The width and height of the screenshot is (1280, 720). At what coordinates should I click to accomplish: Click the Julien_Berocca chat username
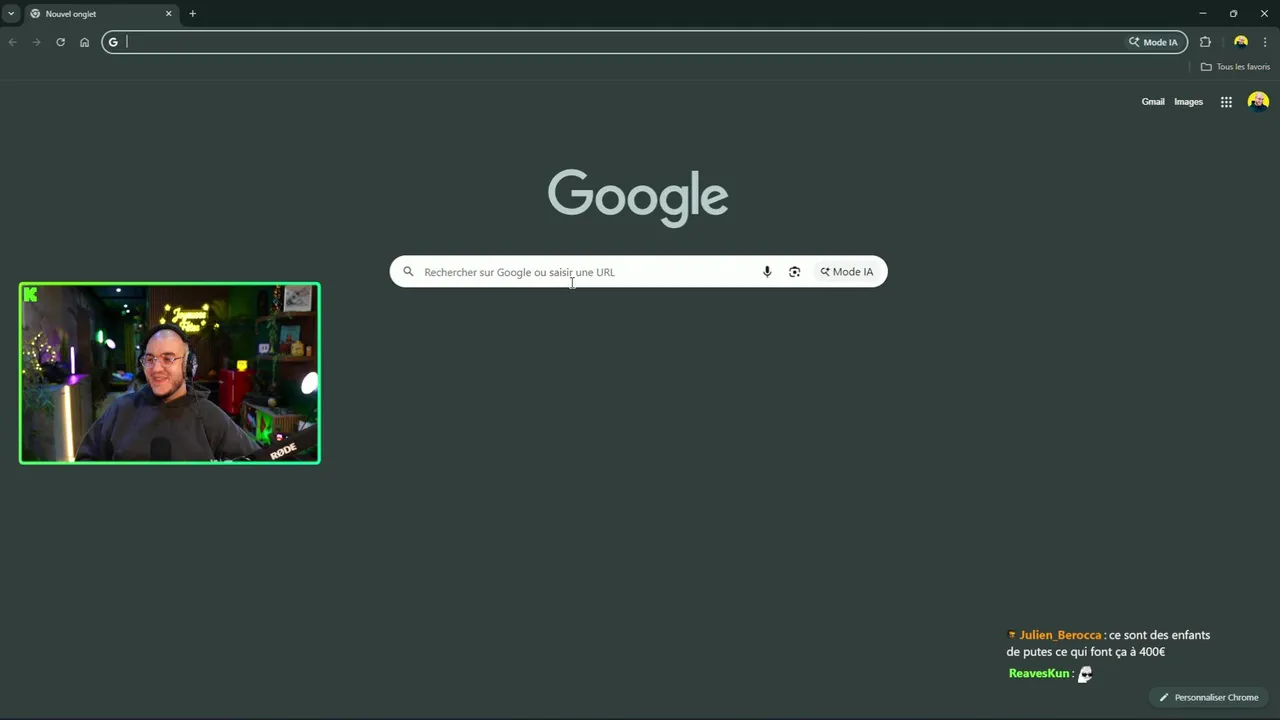tap(1060, 635)
